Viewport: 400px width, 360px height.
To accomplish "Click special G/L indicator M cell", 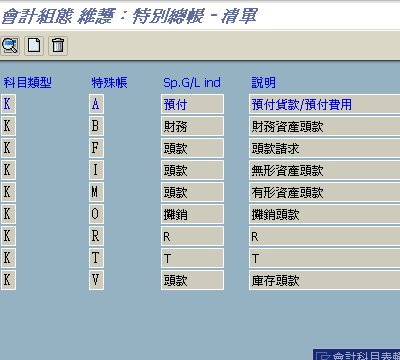I will coord(96,192).
